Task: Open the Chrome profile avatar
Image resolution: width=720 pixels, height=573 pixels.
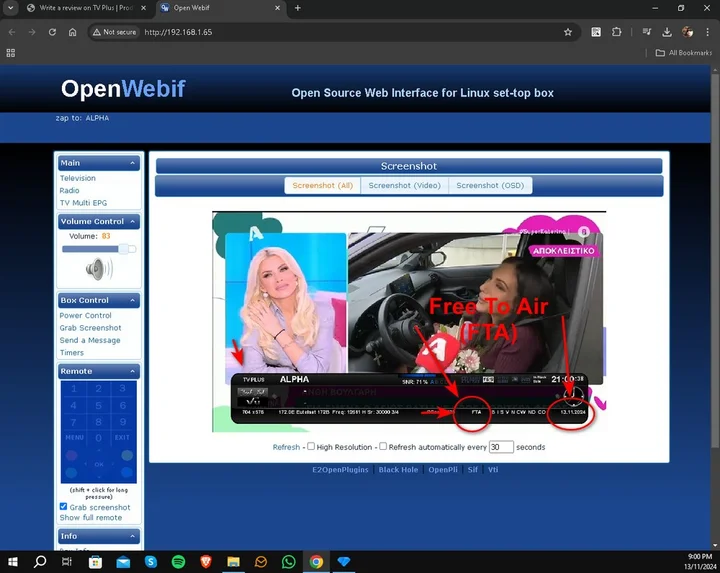Action: pyautogui.click(x=687, y=32)
